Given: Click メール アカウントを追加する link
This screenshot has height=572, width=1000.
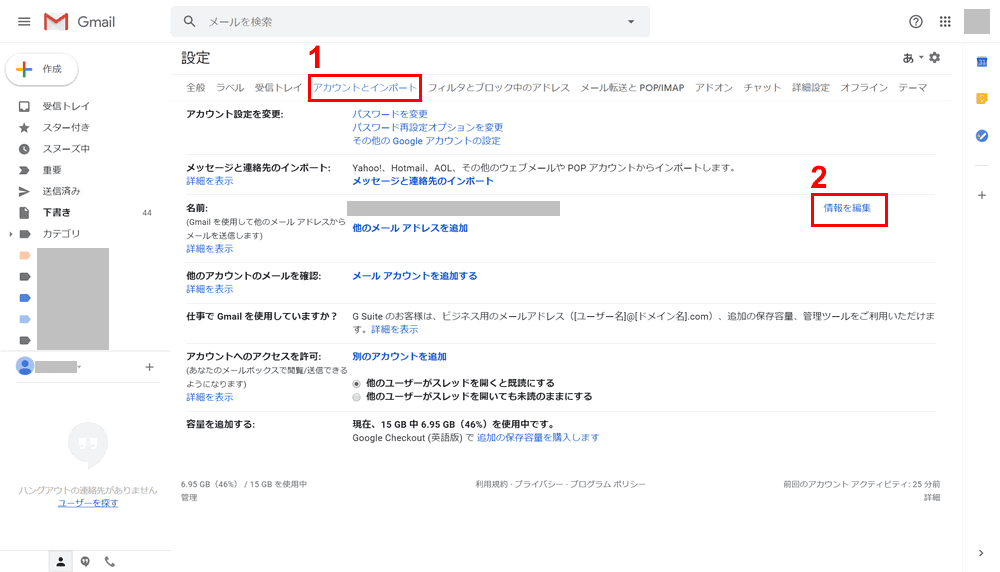Looking at the screenshot, I should [x=415, y=275].
